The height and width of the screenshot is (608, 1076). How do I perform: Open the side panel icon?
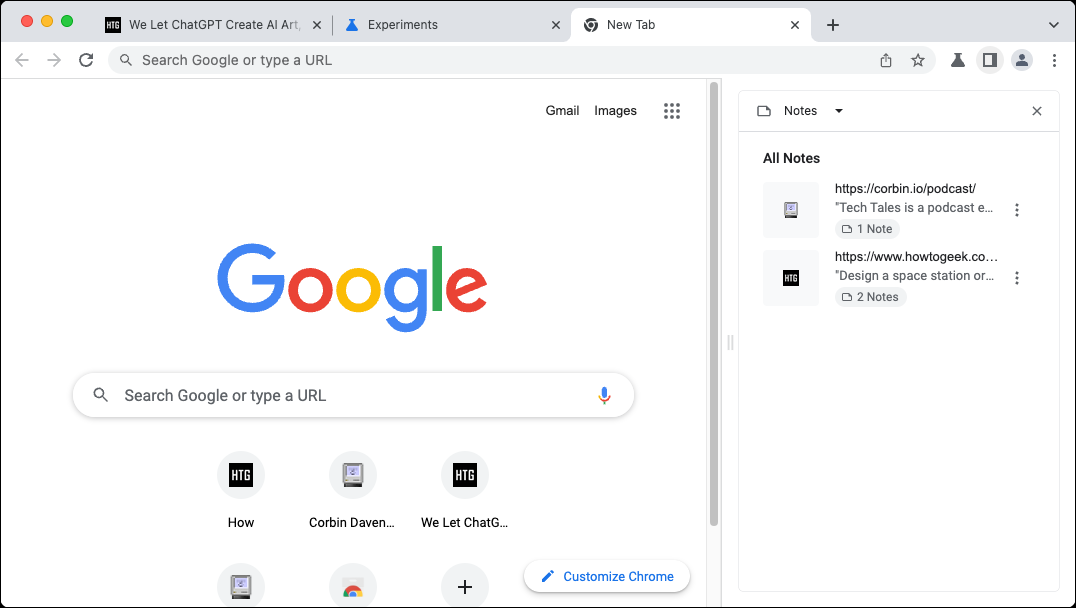click(x=989, y=60)
